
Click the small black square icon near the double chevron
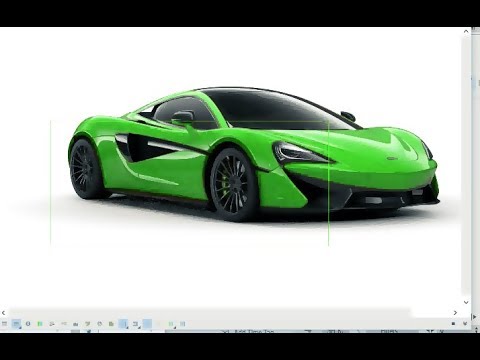pos(454,324)
